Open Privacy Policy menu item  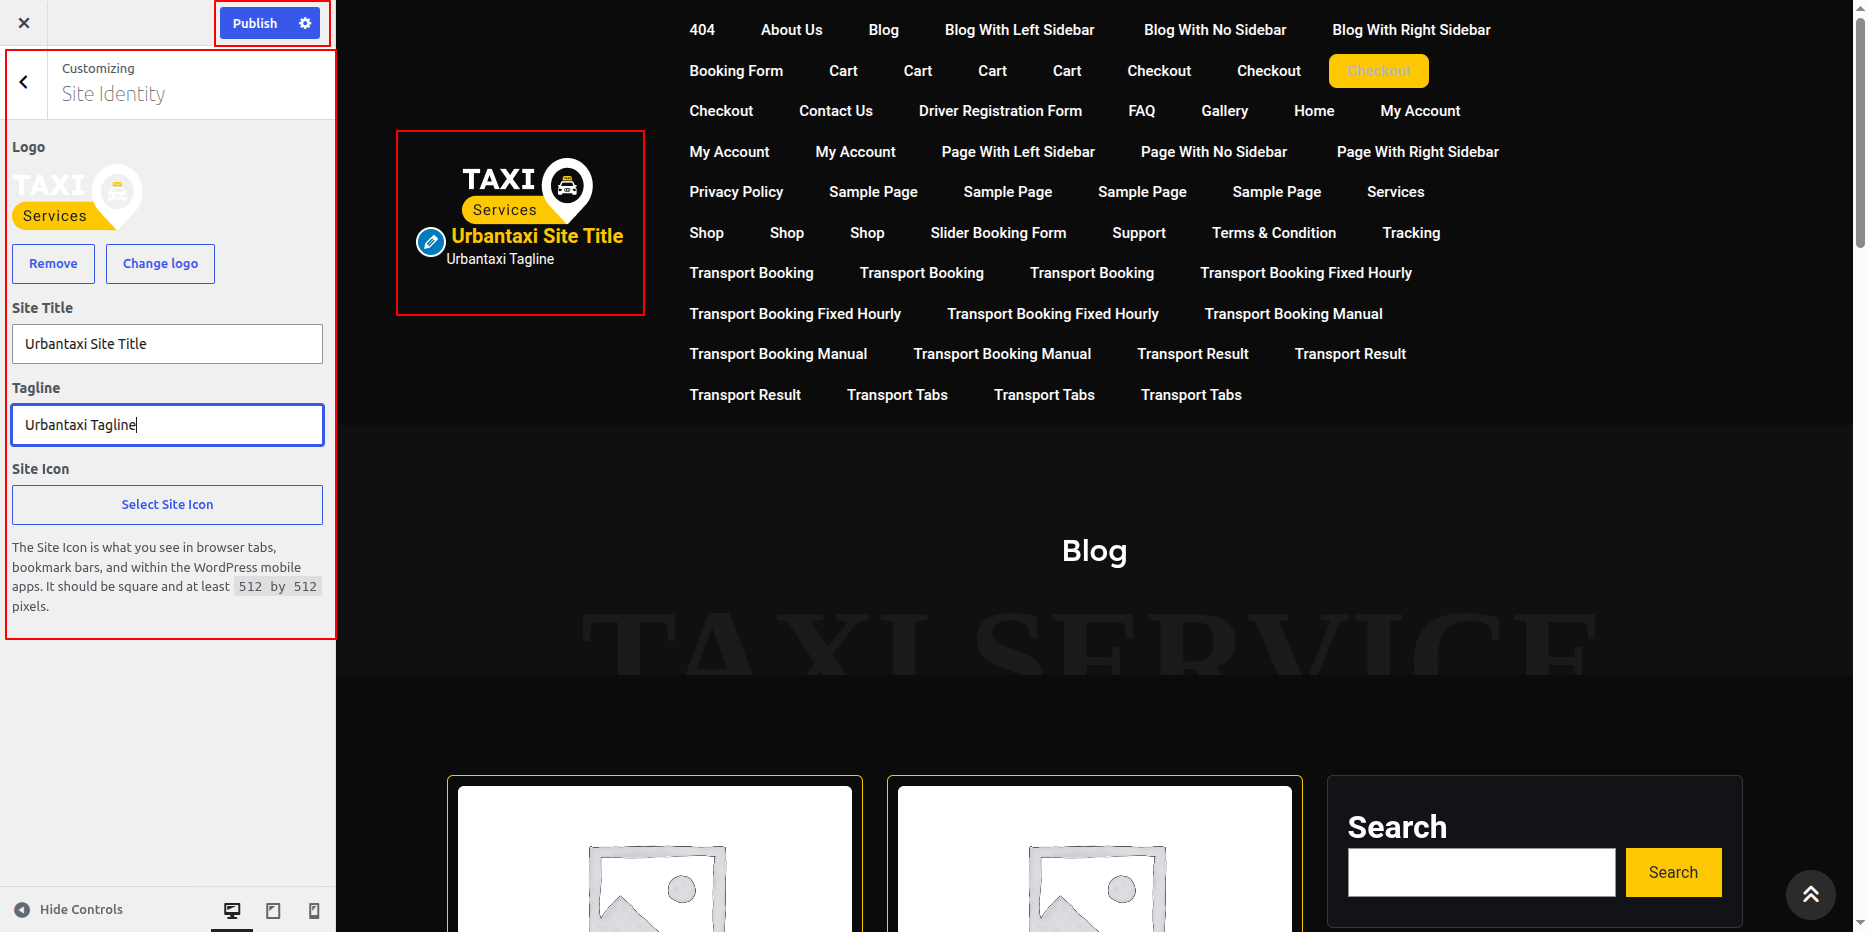coord(736,192)
